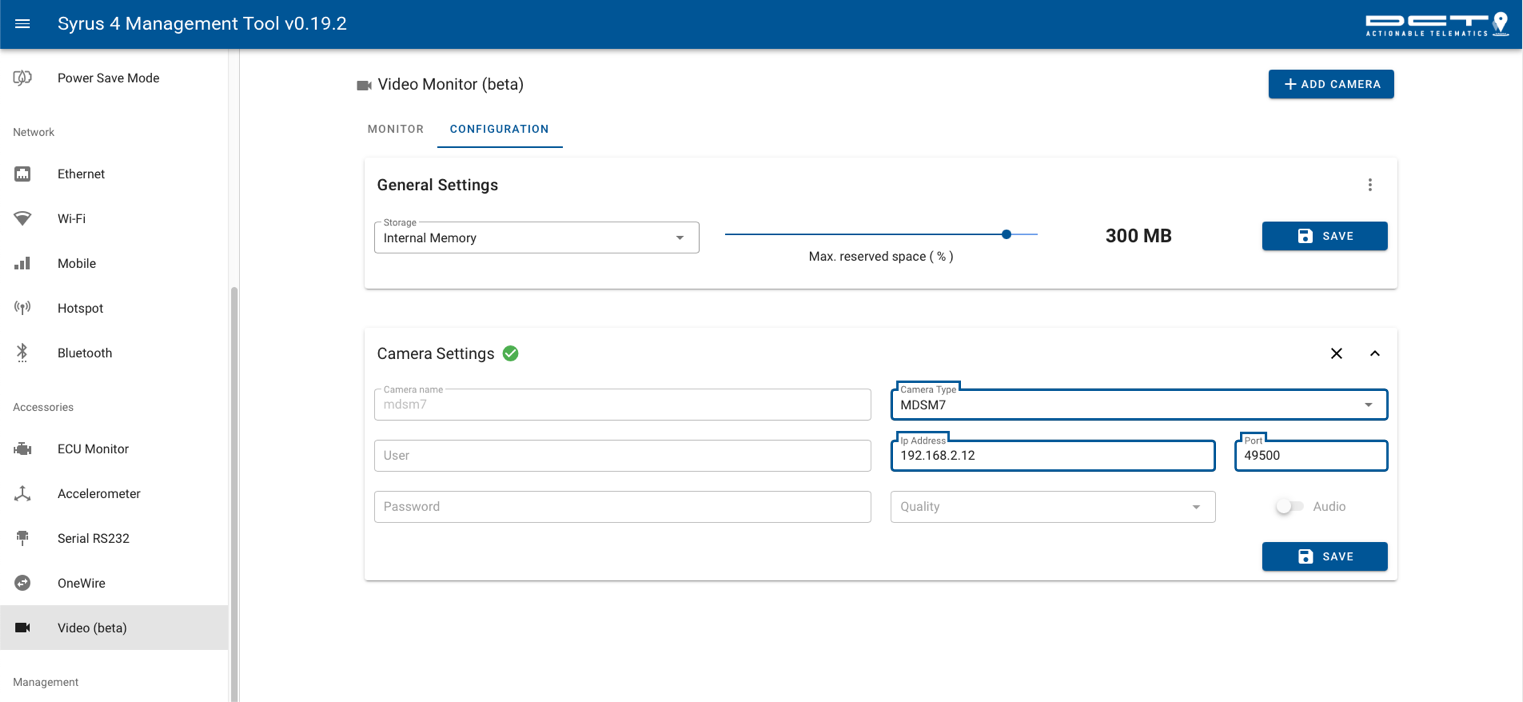Click the Network section label
1523x702 pixels.
(x=34, y=132)
